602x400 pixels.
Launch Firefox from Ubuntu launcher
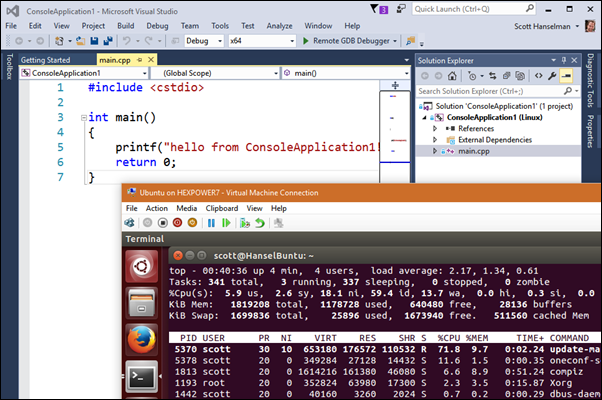click(x=141, y=340)
